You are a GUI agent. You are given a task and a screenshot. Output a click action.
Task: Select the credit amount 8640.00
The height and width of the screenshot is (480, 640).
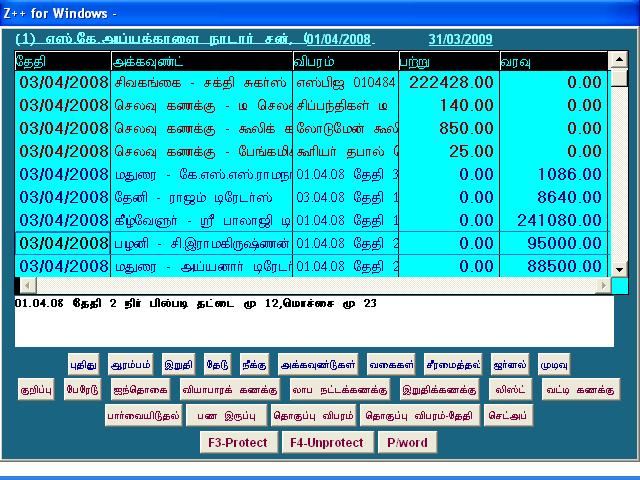554,197
